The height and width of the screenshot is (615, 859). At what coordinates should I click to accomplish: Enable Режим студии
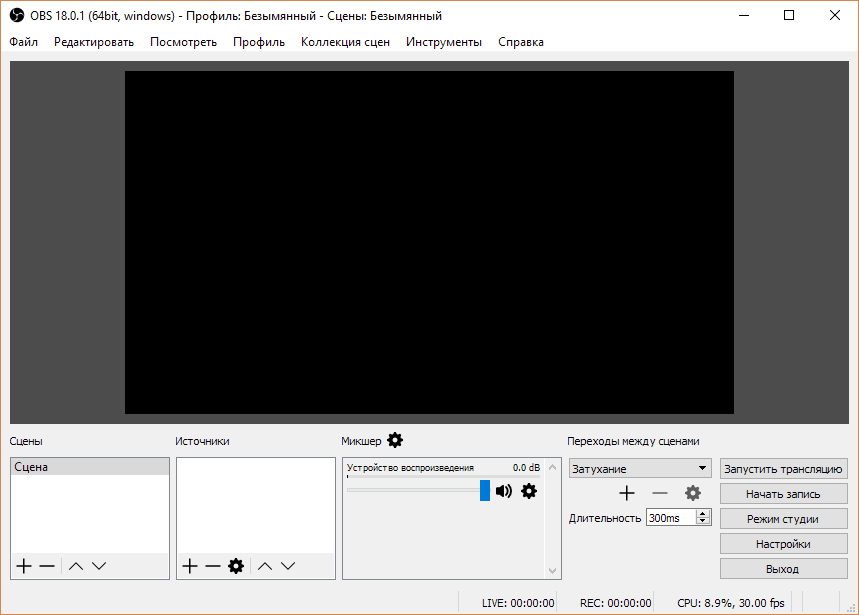coord(783,518)
